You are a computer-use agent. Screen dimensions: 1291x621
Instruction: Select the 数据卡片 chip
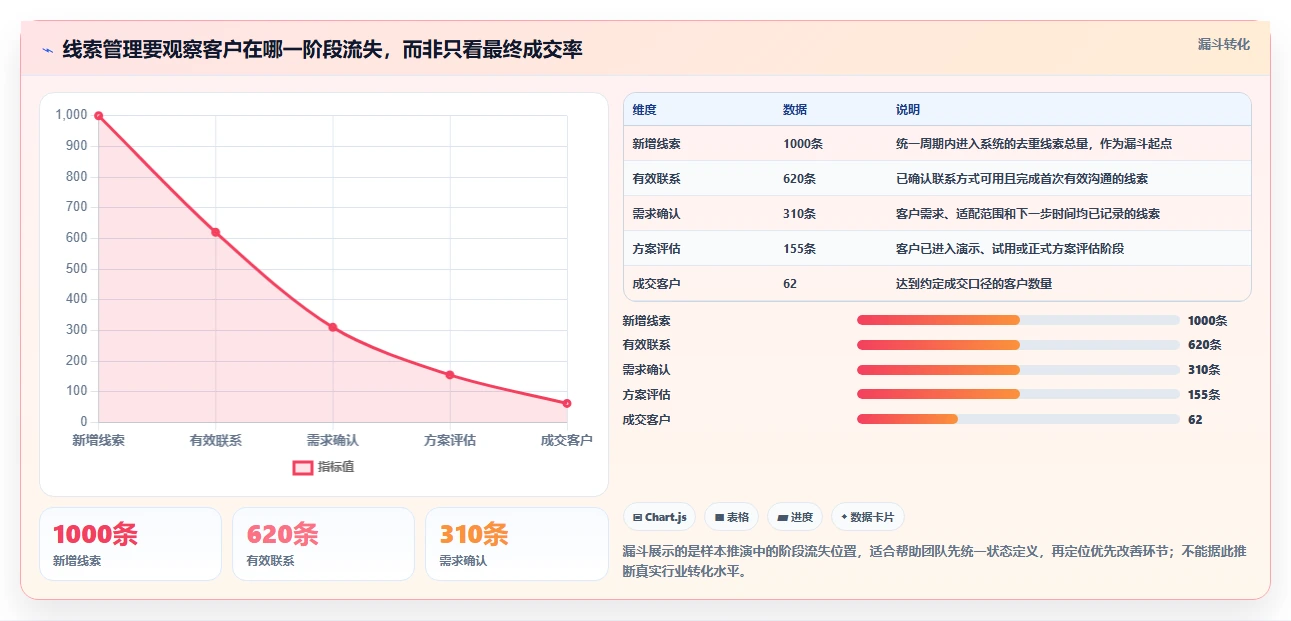(867, 517)
